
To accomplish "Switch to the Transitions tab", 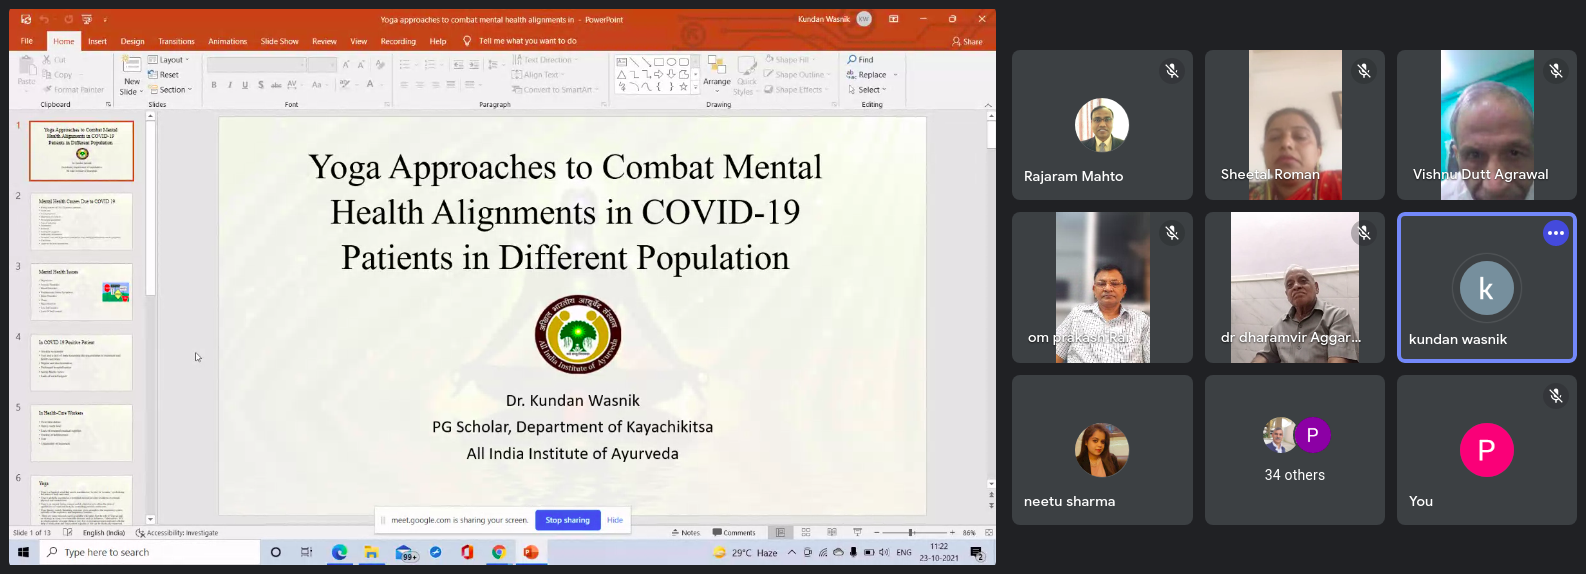I will coord(177,41).
